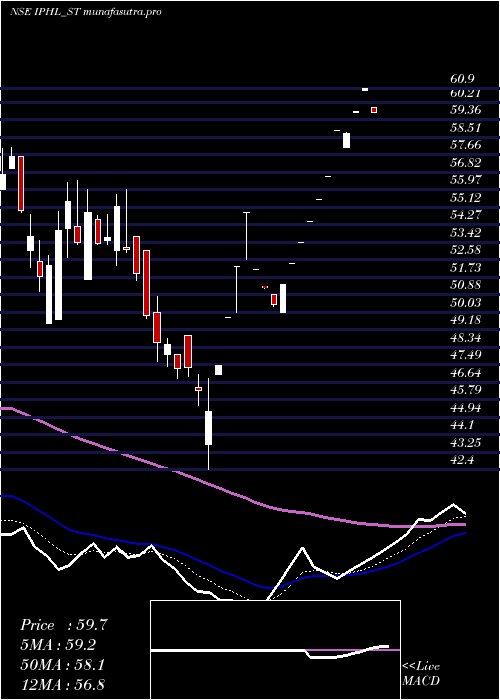Click the 51.73 price axis label

(466, 267)
